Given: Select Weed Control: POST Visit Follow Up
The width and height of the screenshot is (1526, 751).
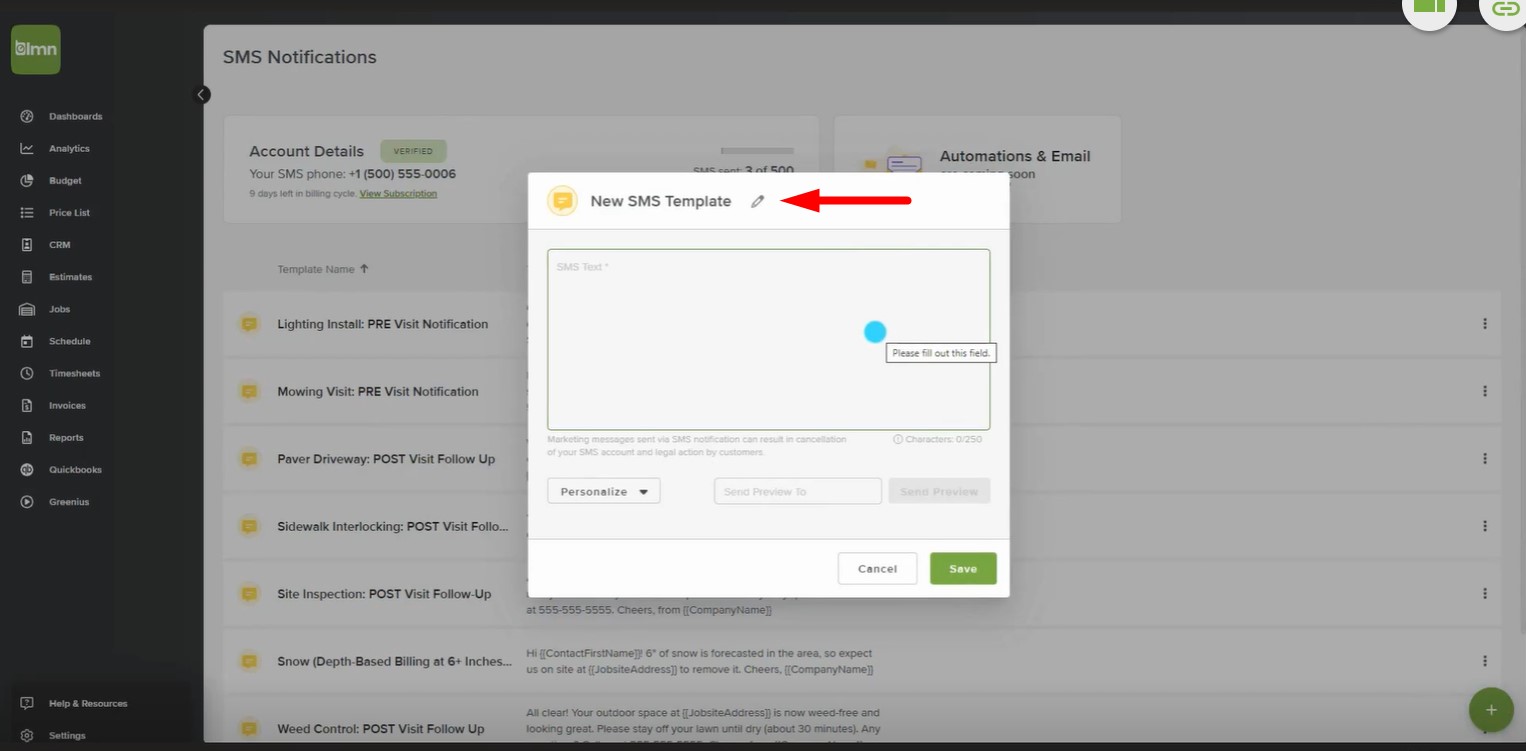Looking at the screenshot, I should pyautogui.click(x=381, y=729).
